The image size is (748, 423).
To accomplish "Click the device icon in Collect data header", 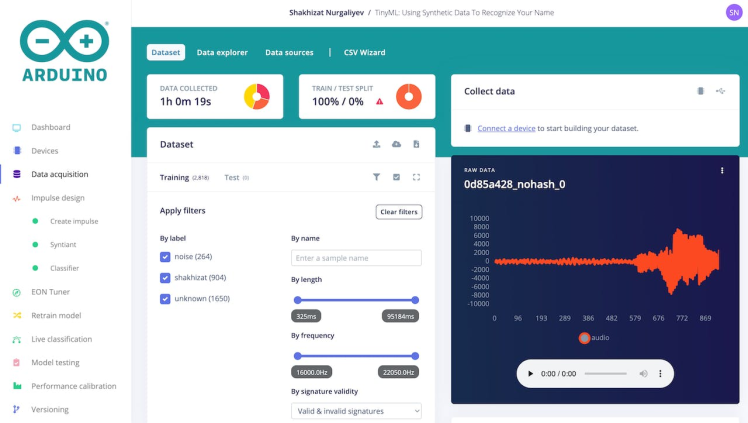I will coord(700,91).
